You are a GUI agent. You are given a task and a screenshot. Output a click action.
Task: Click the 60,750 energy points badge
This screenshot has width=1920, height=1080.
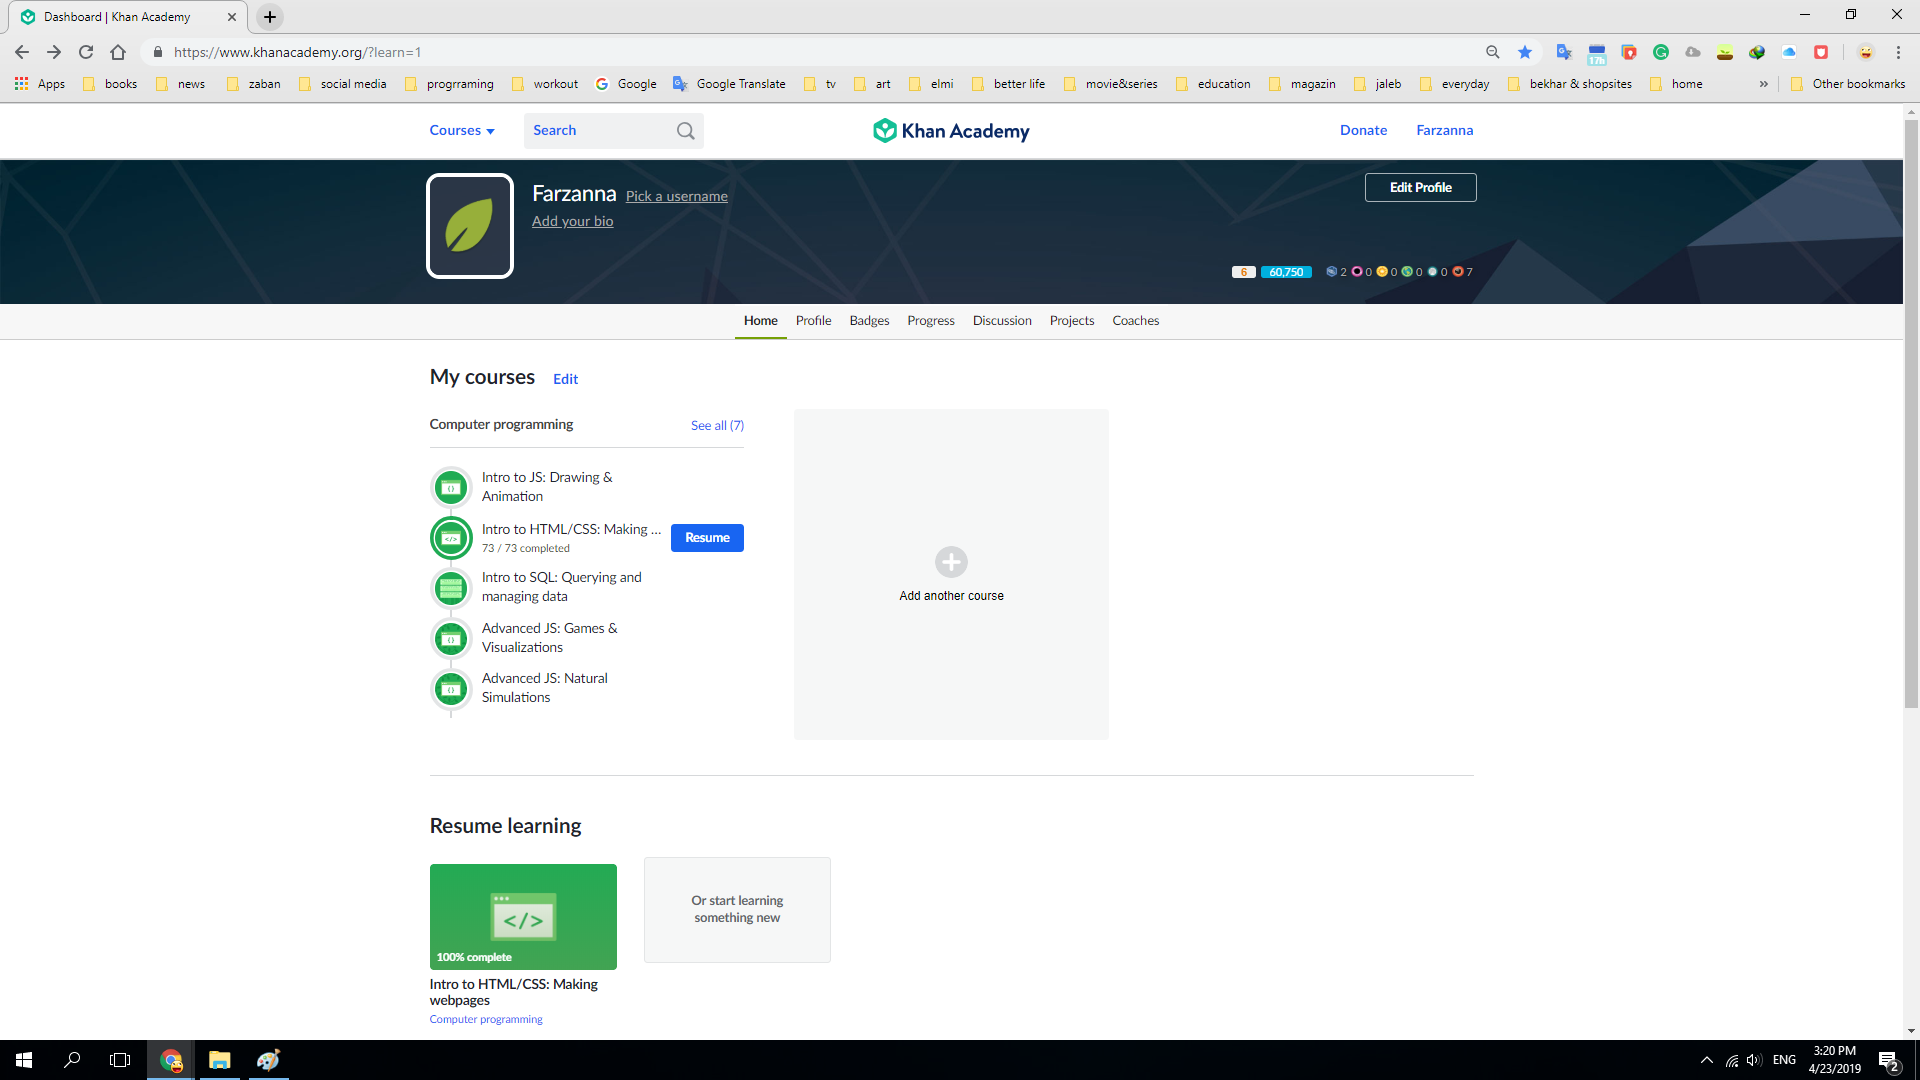tap(1286, 272)
